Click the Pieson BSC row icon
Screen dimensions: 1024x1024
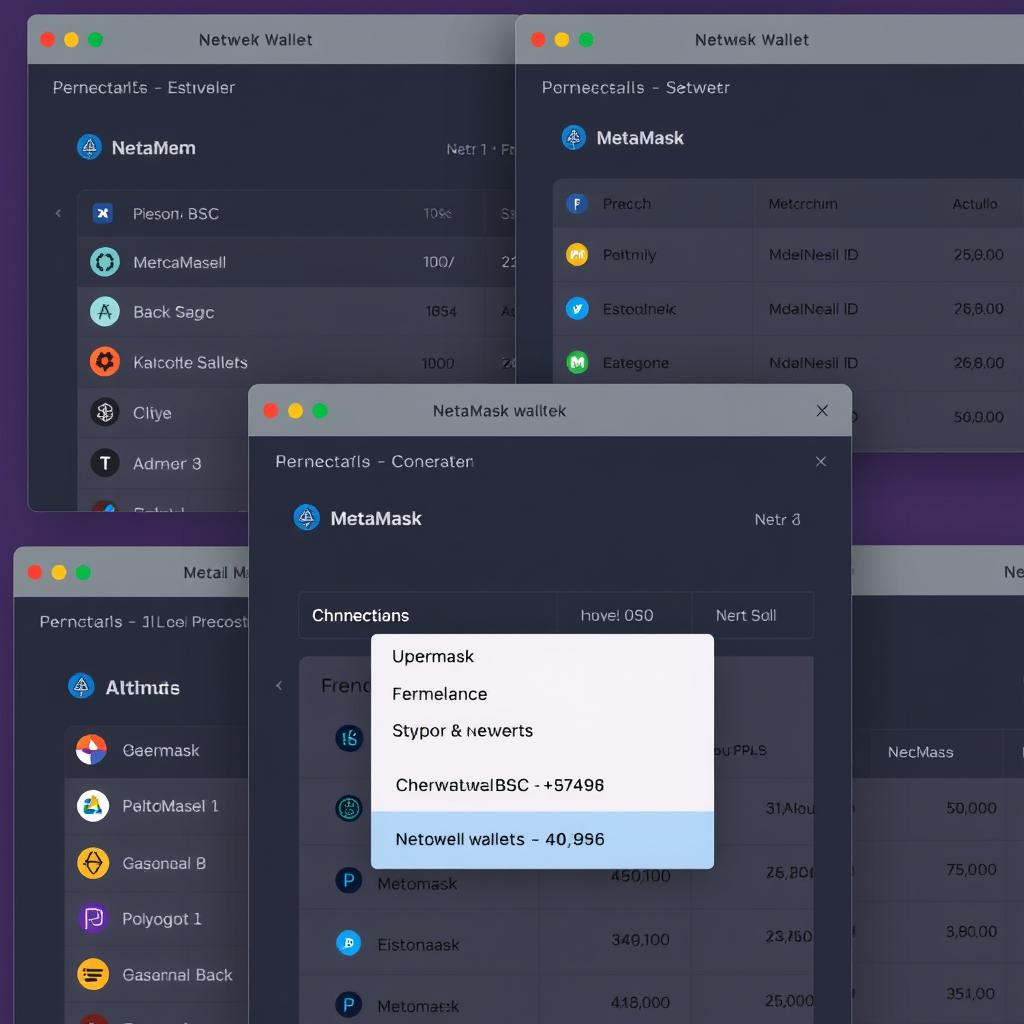coord(103,213)
